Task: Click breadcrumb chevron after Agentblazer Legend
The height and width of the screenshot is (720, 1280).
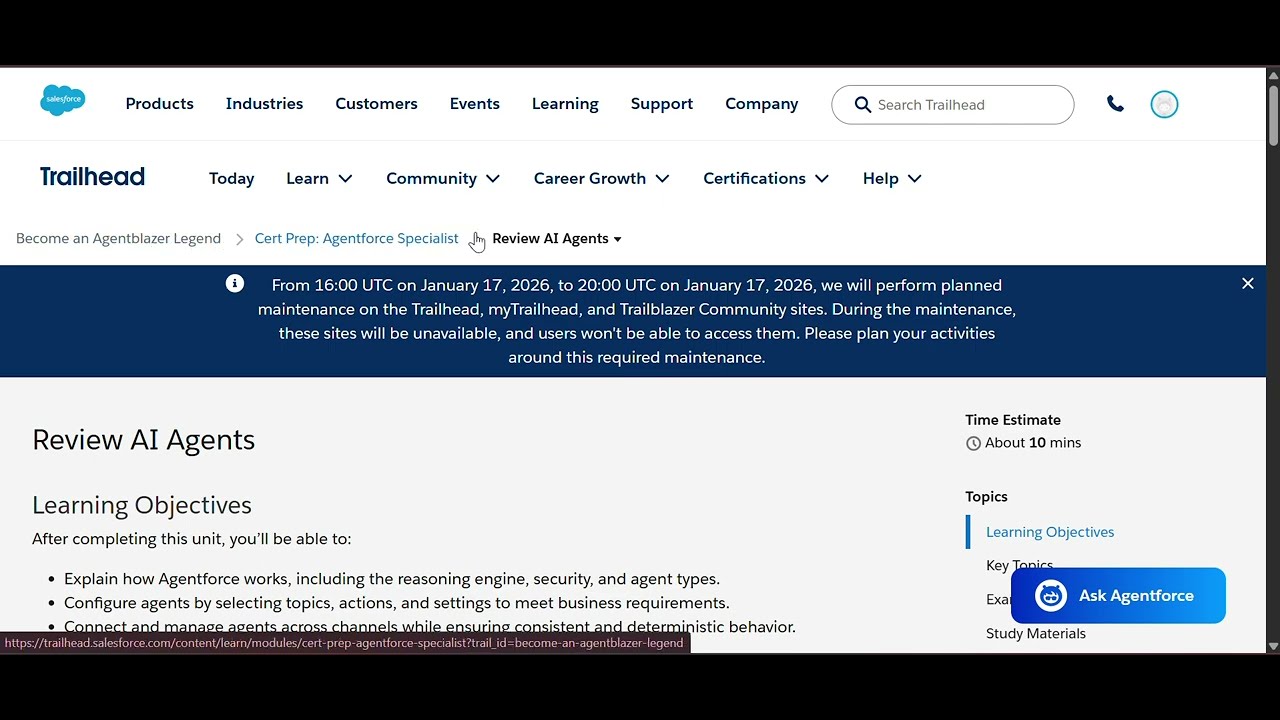Action: tap(240, 239)
